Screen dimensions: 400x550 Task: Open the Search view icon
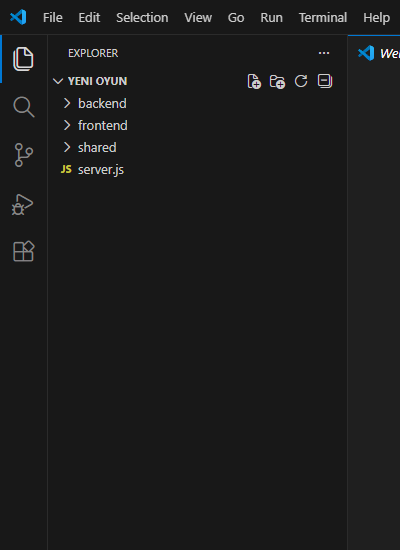(x=24, y=107)
